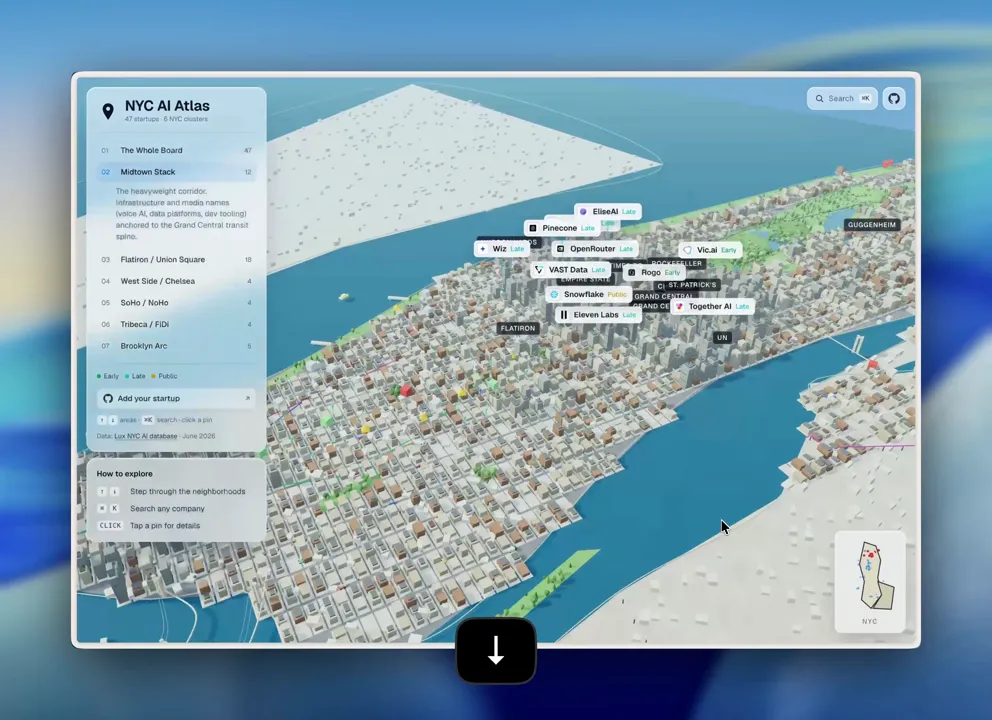Click the FLATIRON landmark label
Screen dimensions: 992x720
[x=518, y=328]
